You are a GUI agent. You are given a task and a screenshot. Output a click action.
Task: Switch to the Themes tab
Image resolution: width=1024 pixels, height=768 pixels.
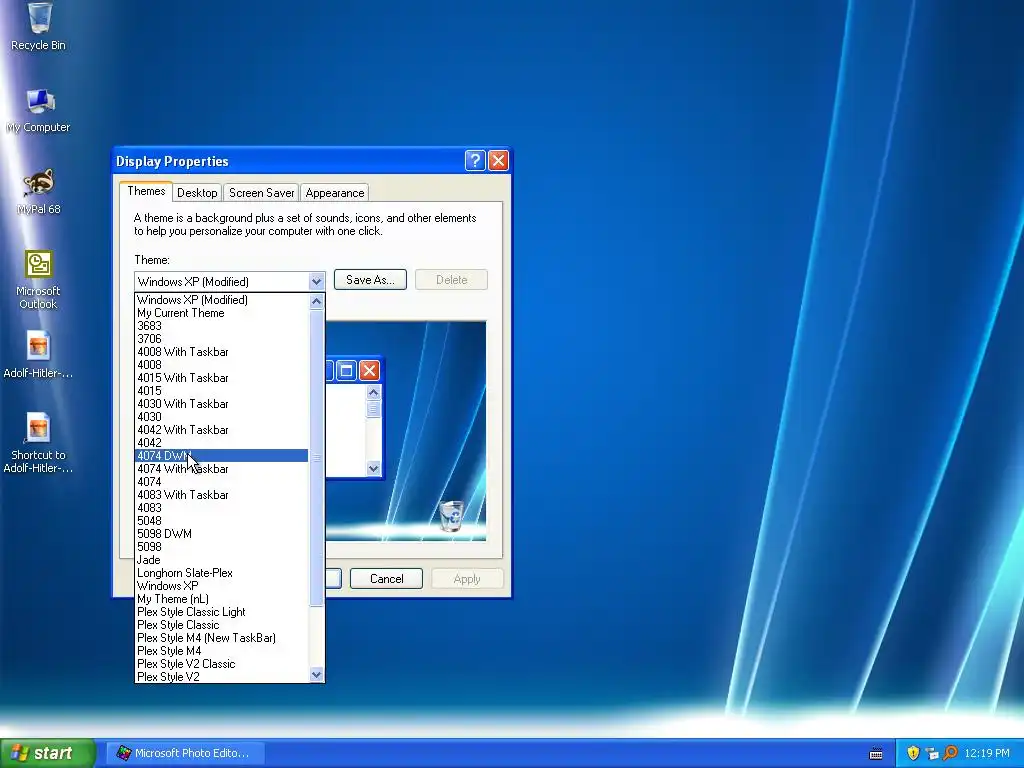click(x=146, y=191)
